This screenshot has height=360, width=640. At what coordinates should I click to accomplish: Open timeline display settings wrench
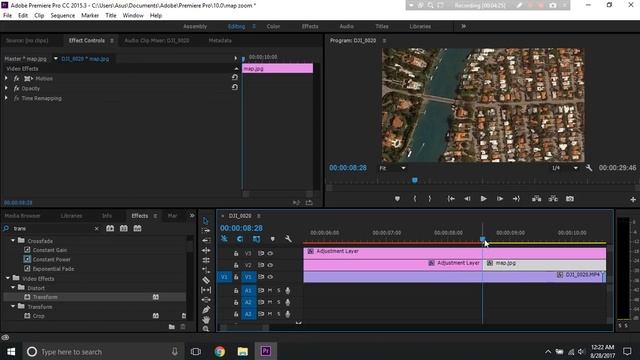pos(288,239)
